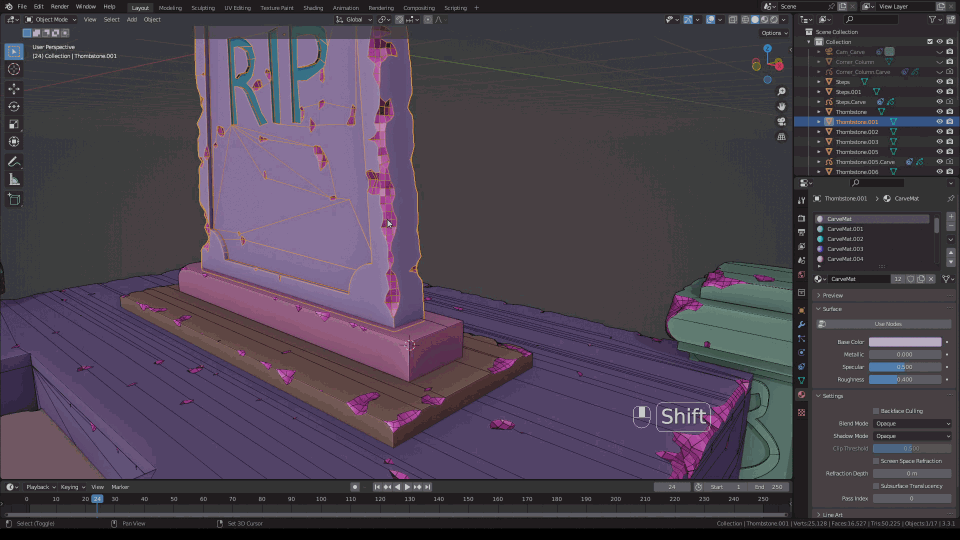Select the Annotate tool
This screenshot has width=960, height=540.
14,161
